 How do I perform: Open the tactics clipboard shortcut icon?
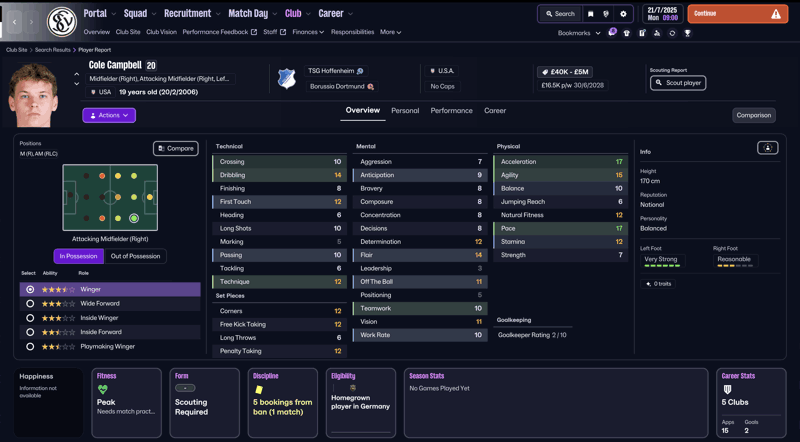point(642,33)
